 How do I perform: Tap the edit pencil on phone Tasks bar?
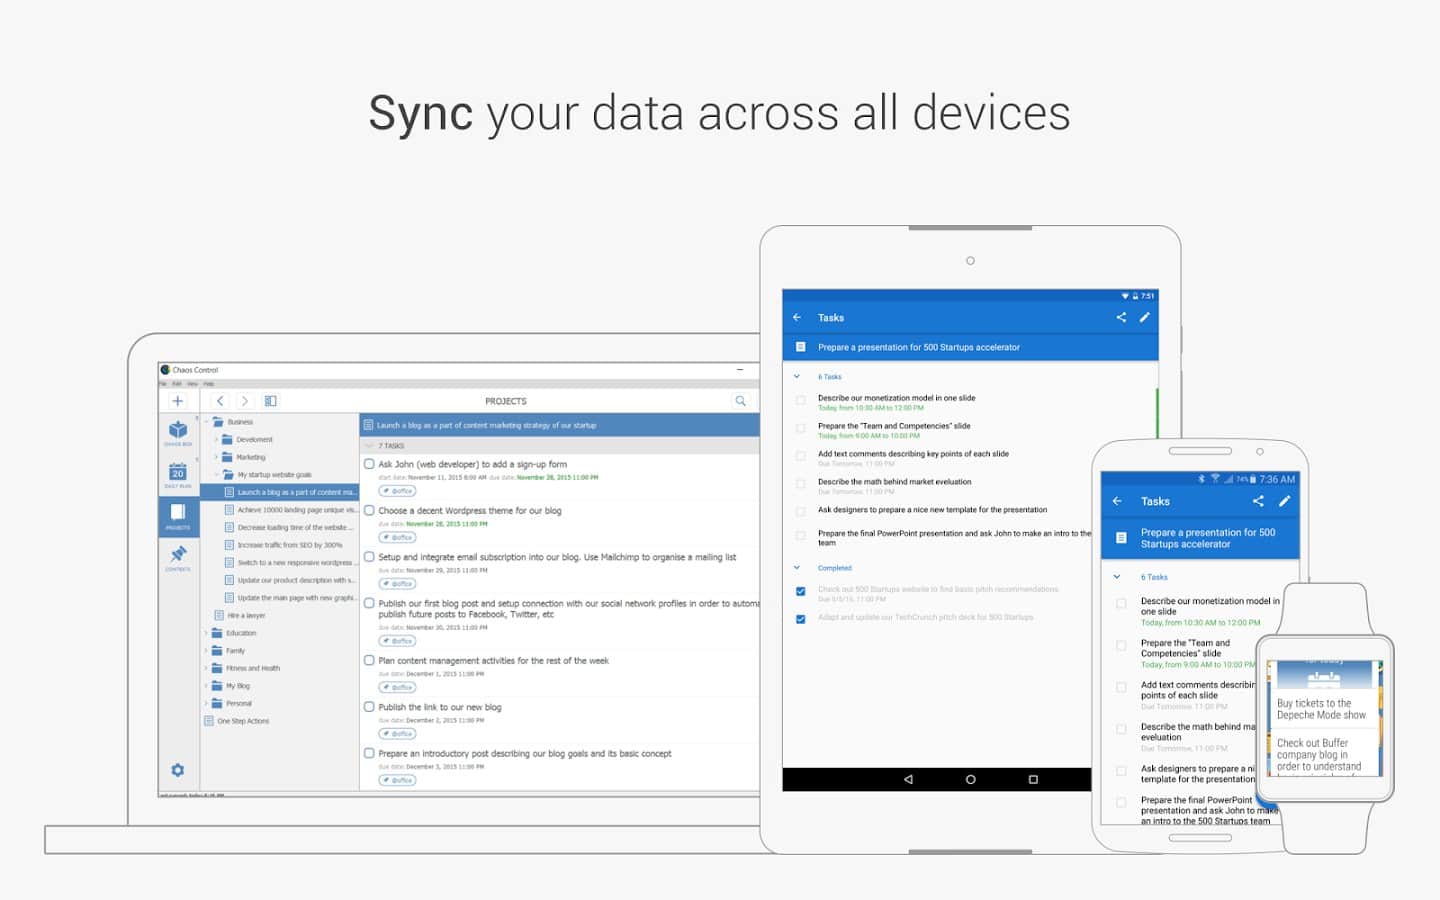point(1284,501)
